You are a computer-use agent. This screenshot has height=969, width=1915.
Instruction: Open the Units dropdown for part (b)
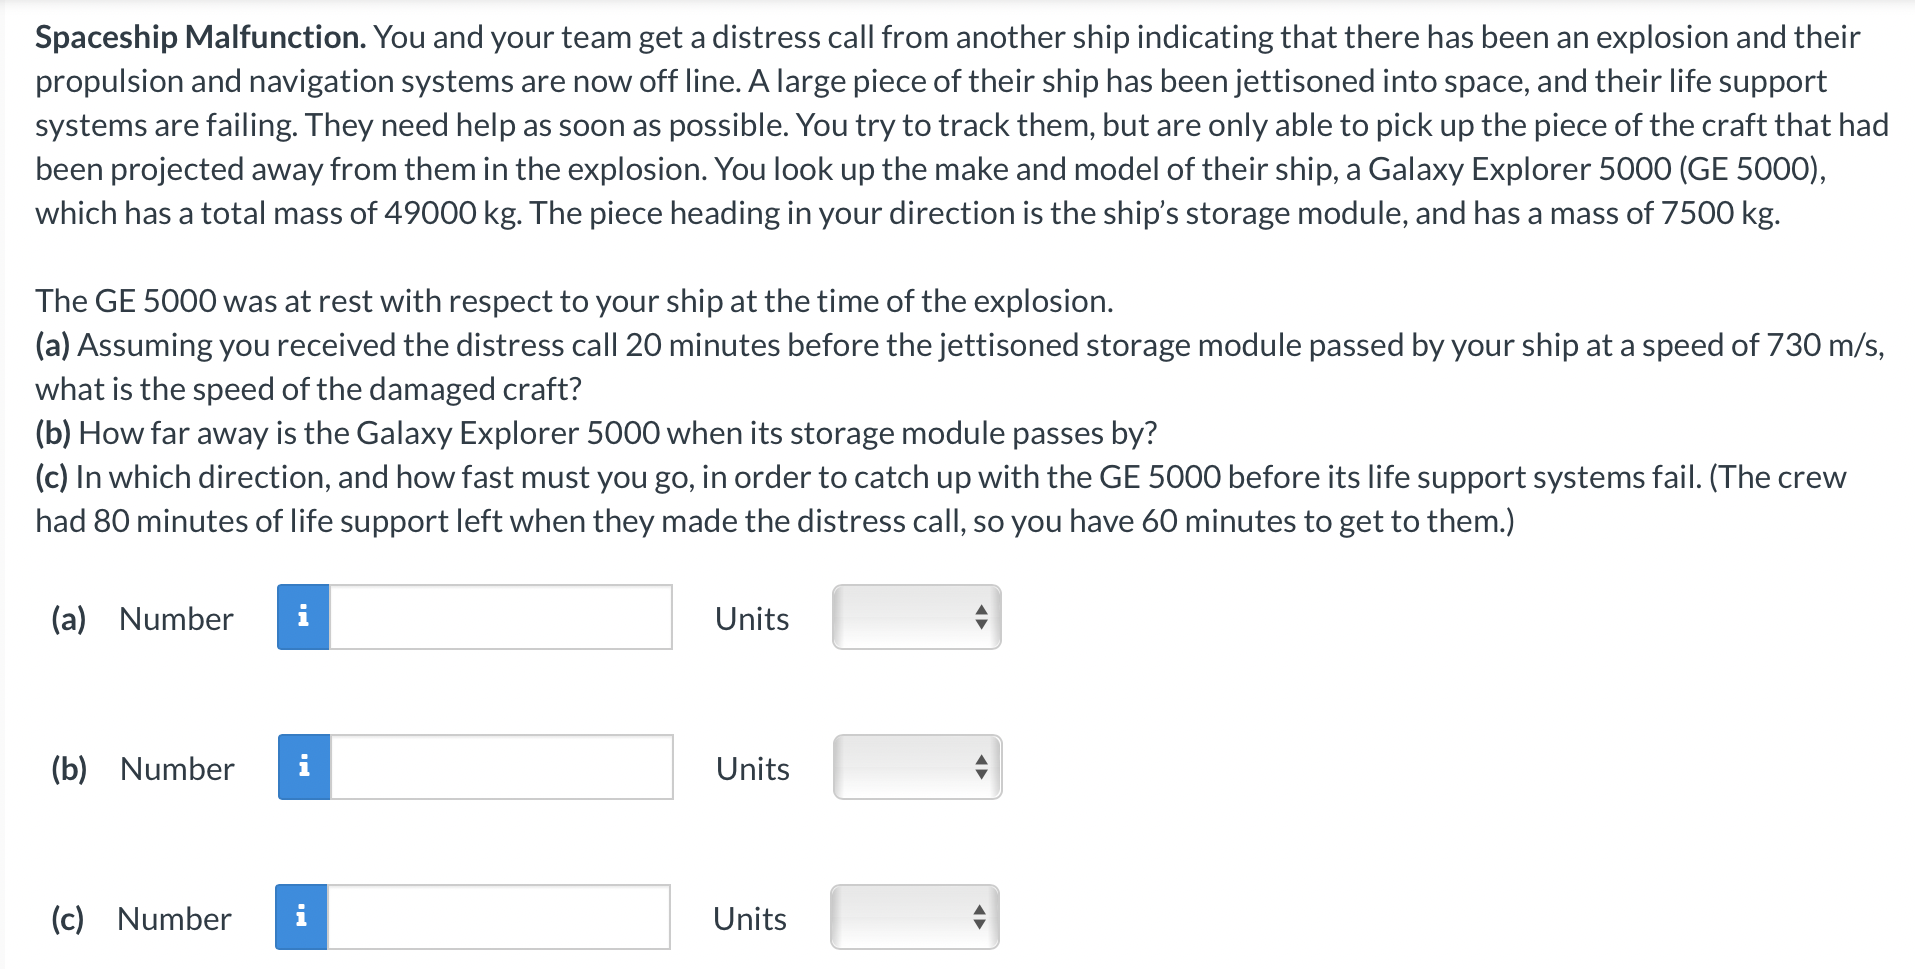pyautogui.click(x=915, y=768)
